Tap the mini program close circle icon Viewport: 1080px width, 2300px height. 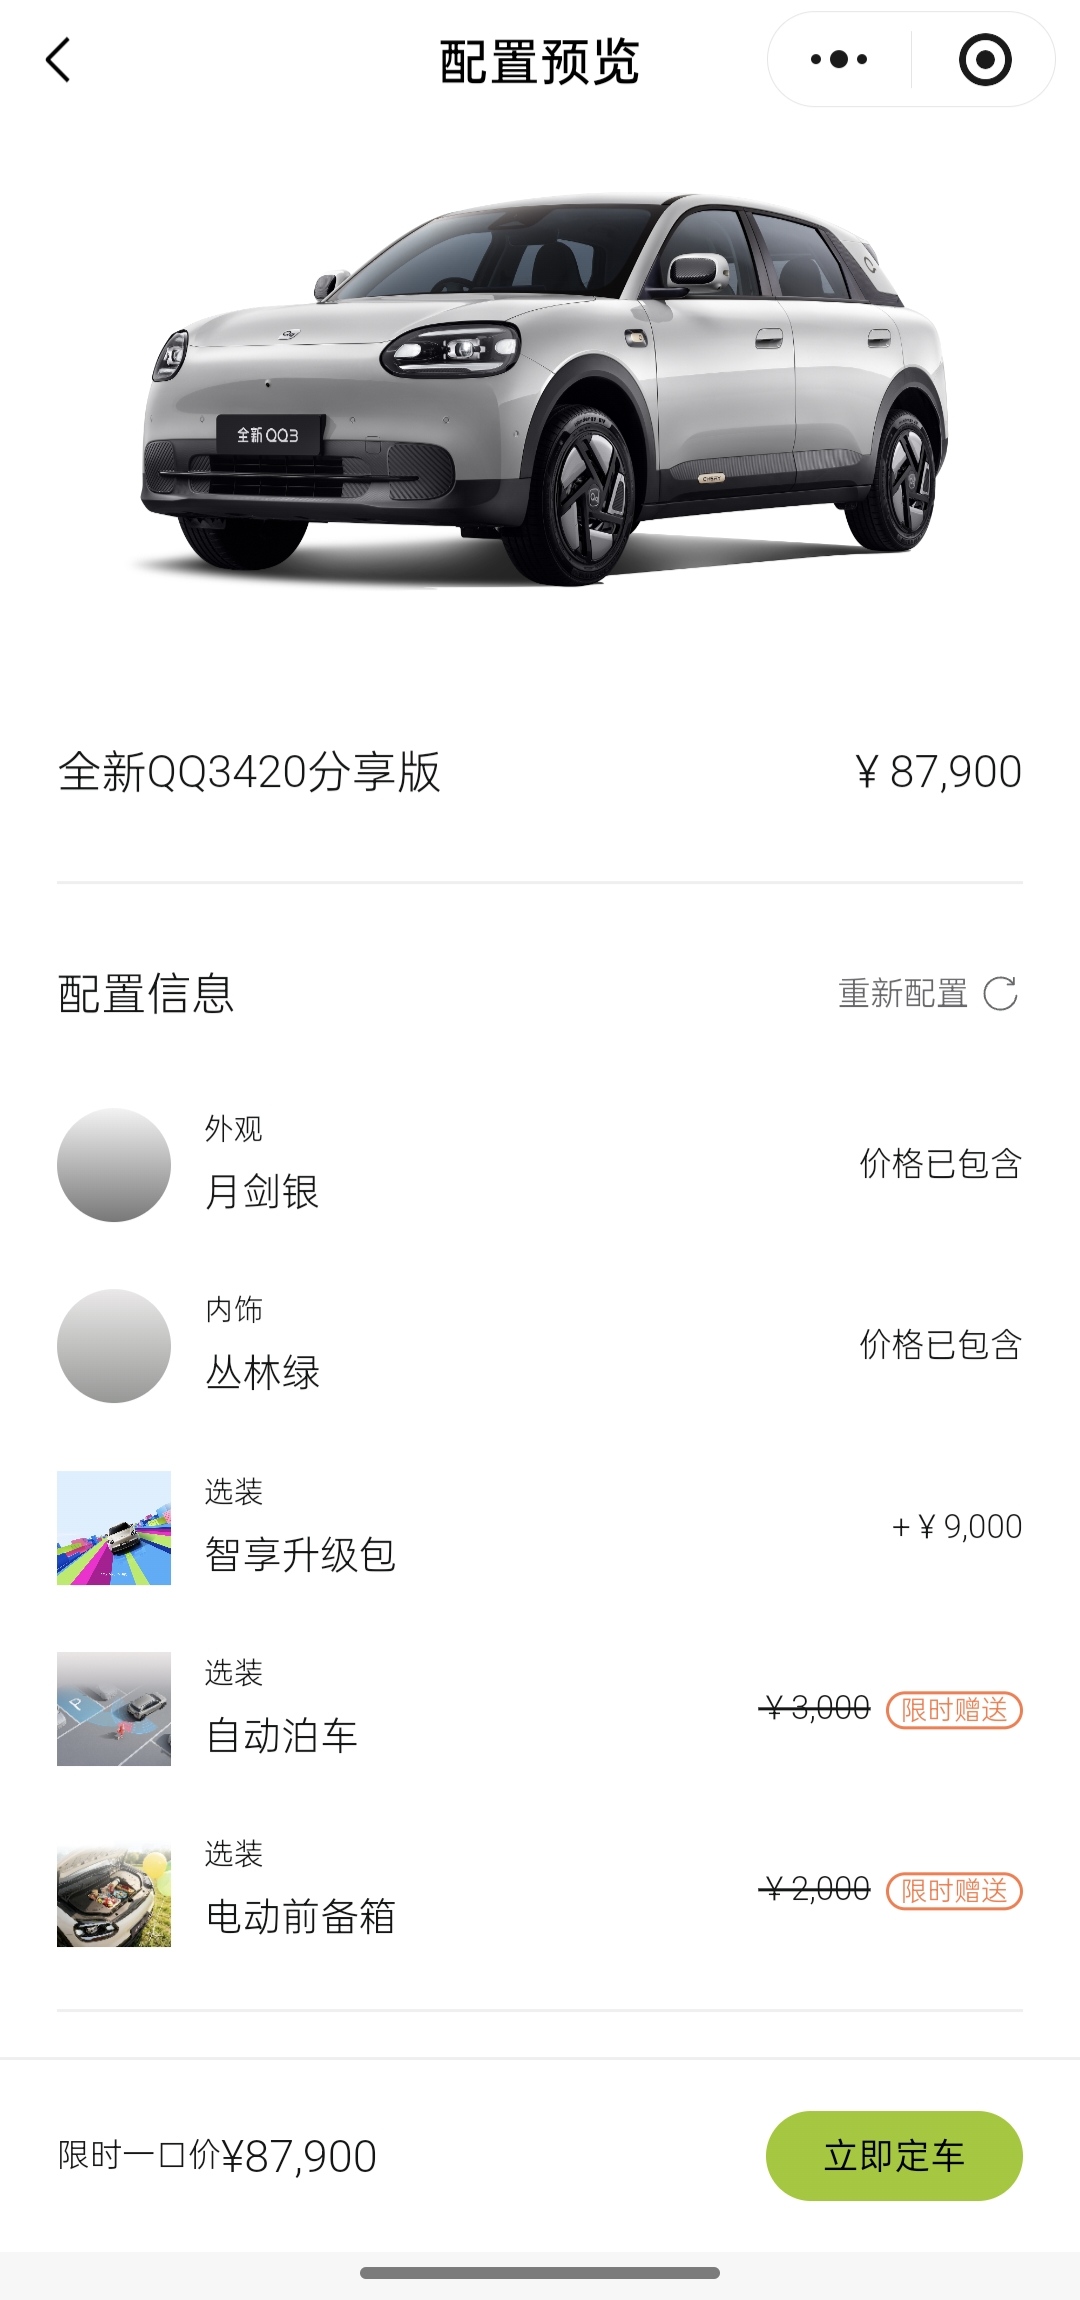pos(985,60)
